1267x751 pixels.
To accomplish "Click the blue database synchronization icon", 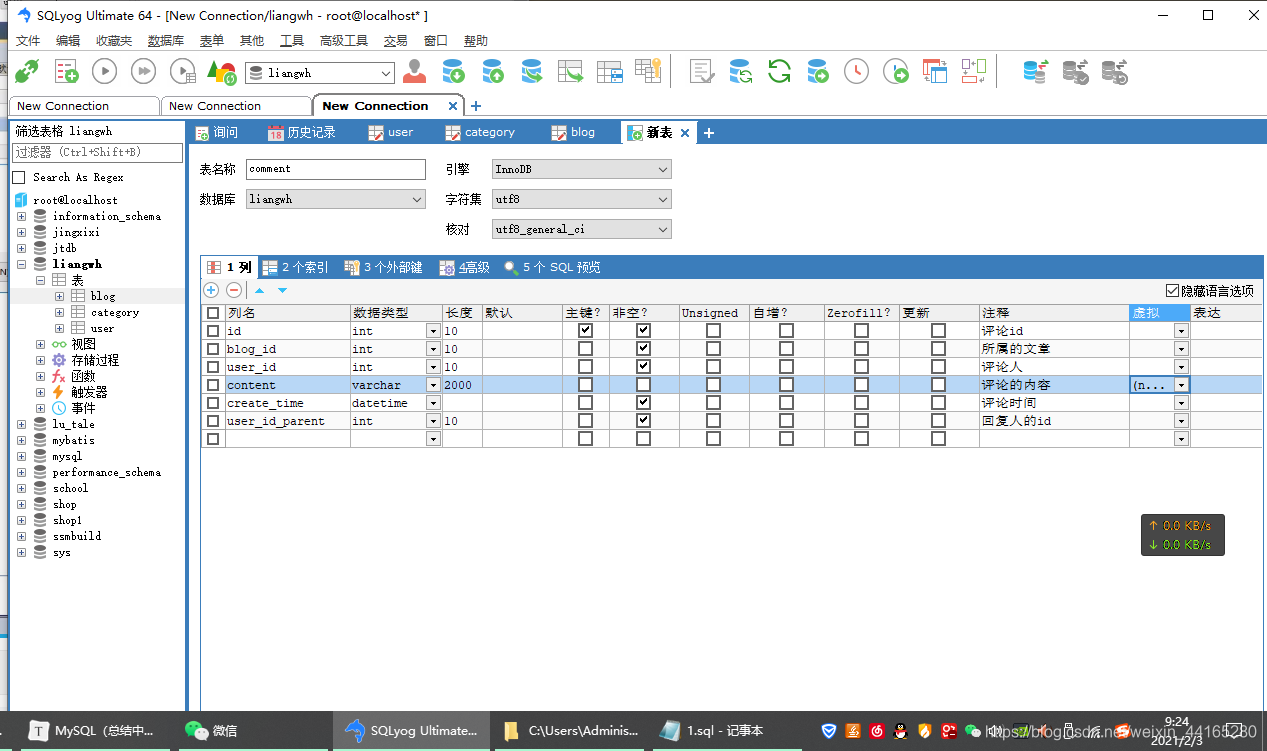I will pyautogui.click(x=1035, y=71).
